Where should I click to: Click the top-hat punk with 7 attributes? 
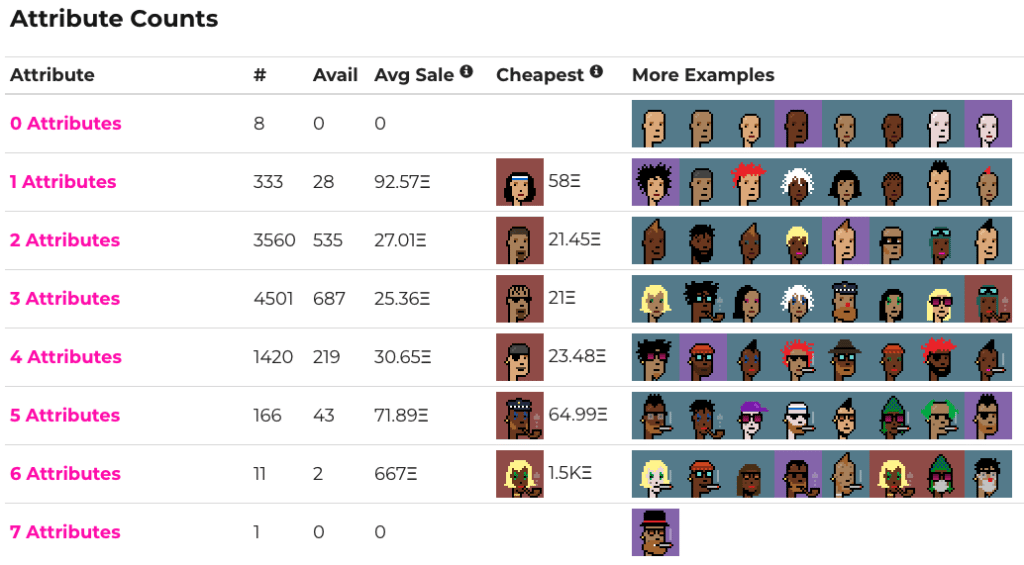[656, 532]
